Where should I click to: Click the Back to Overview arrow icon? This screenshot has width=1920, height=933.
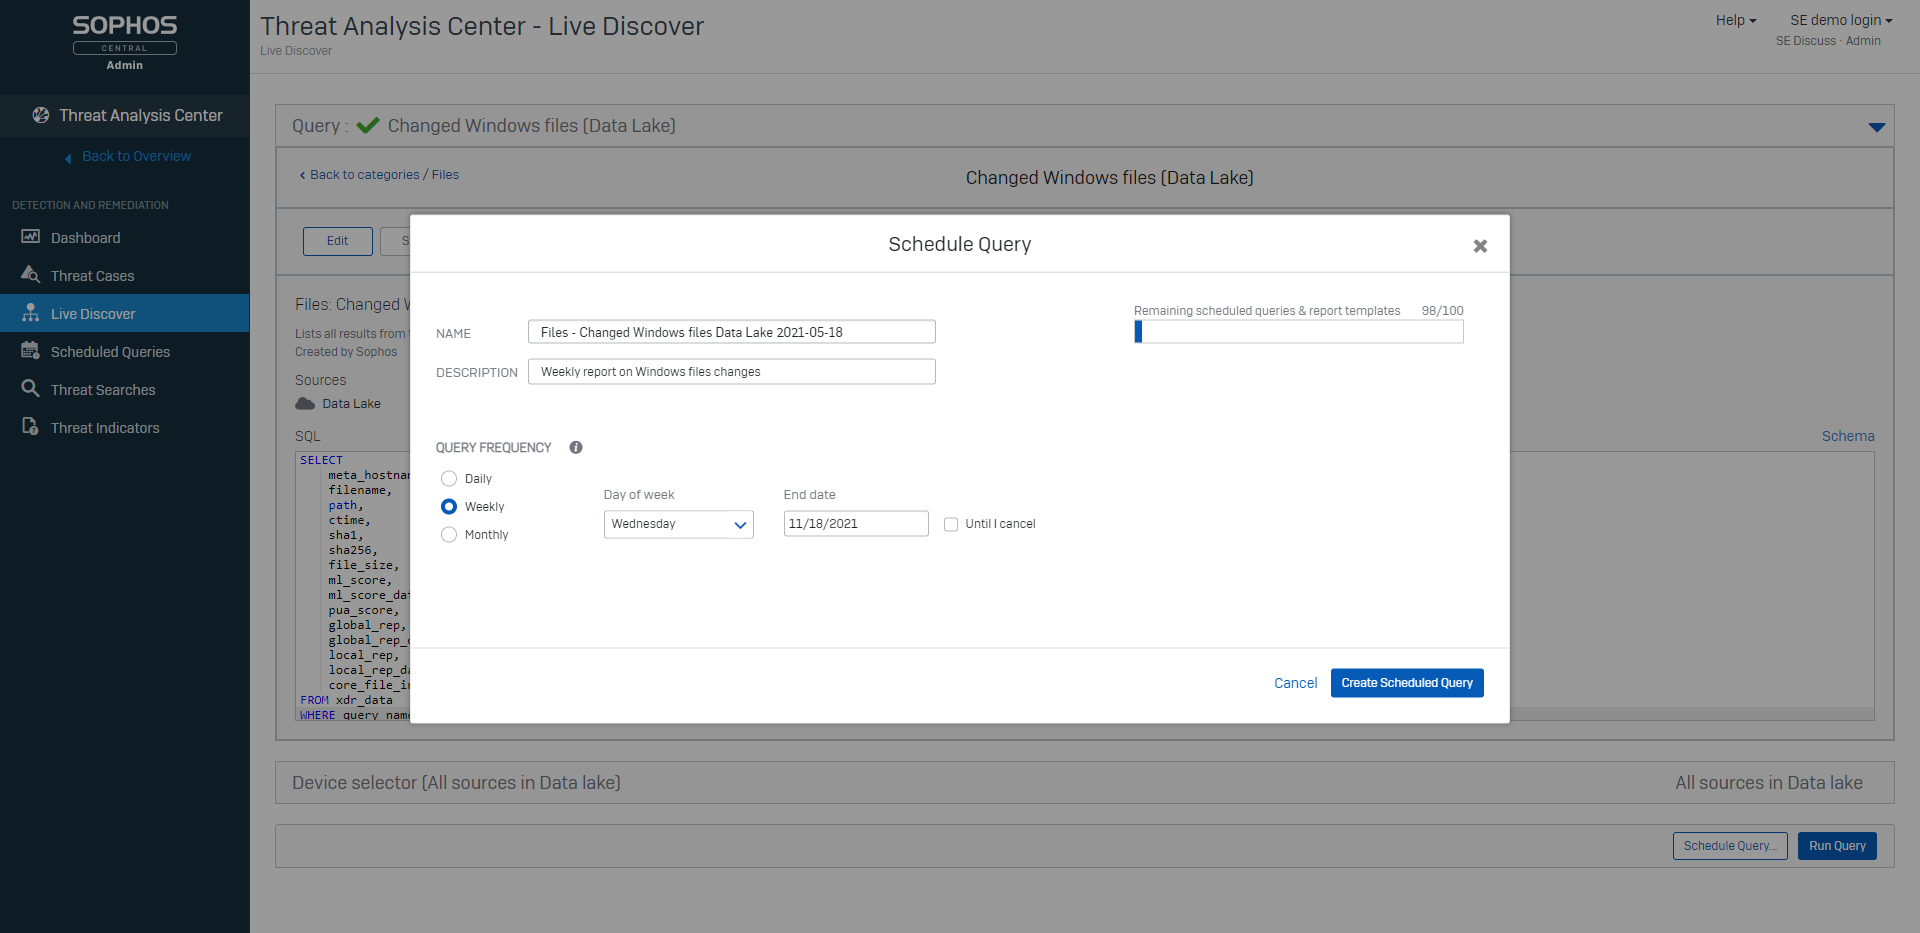pos(68,157)
